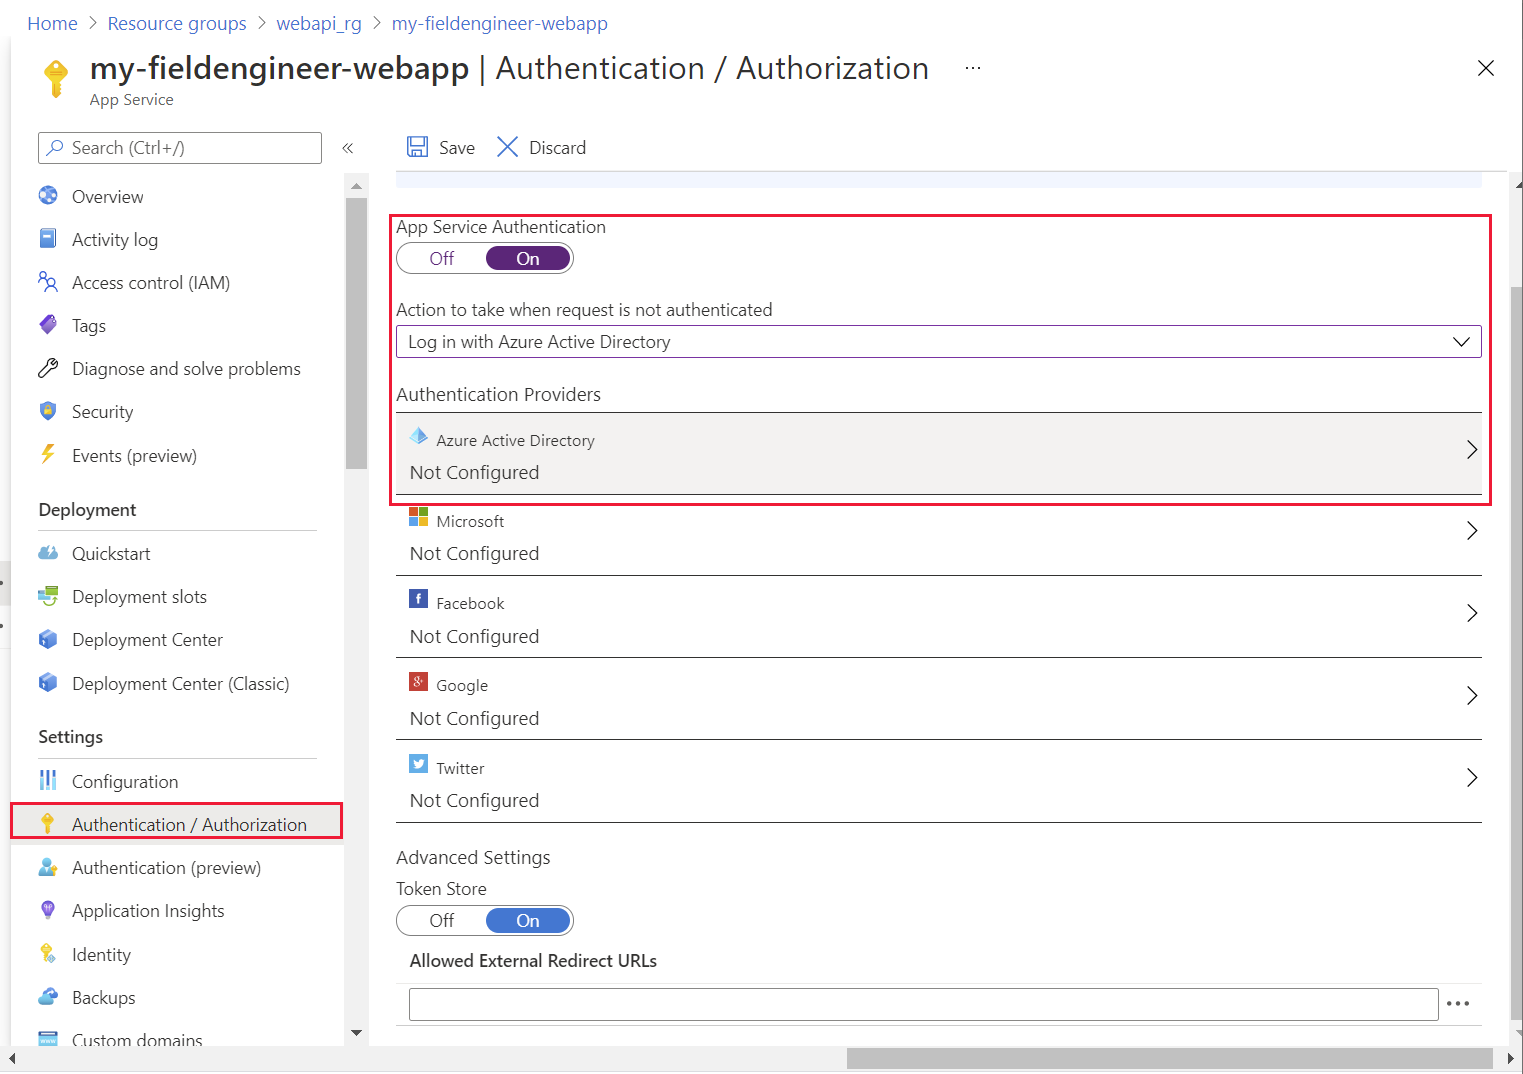The height and width of the screenshot is (1074, 1523).
Task: Set Token Store to On
Action: point(528,920)
